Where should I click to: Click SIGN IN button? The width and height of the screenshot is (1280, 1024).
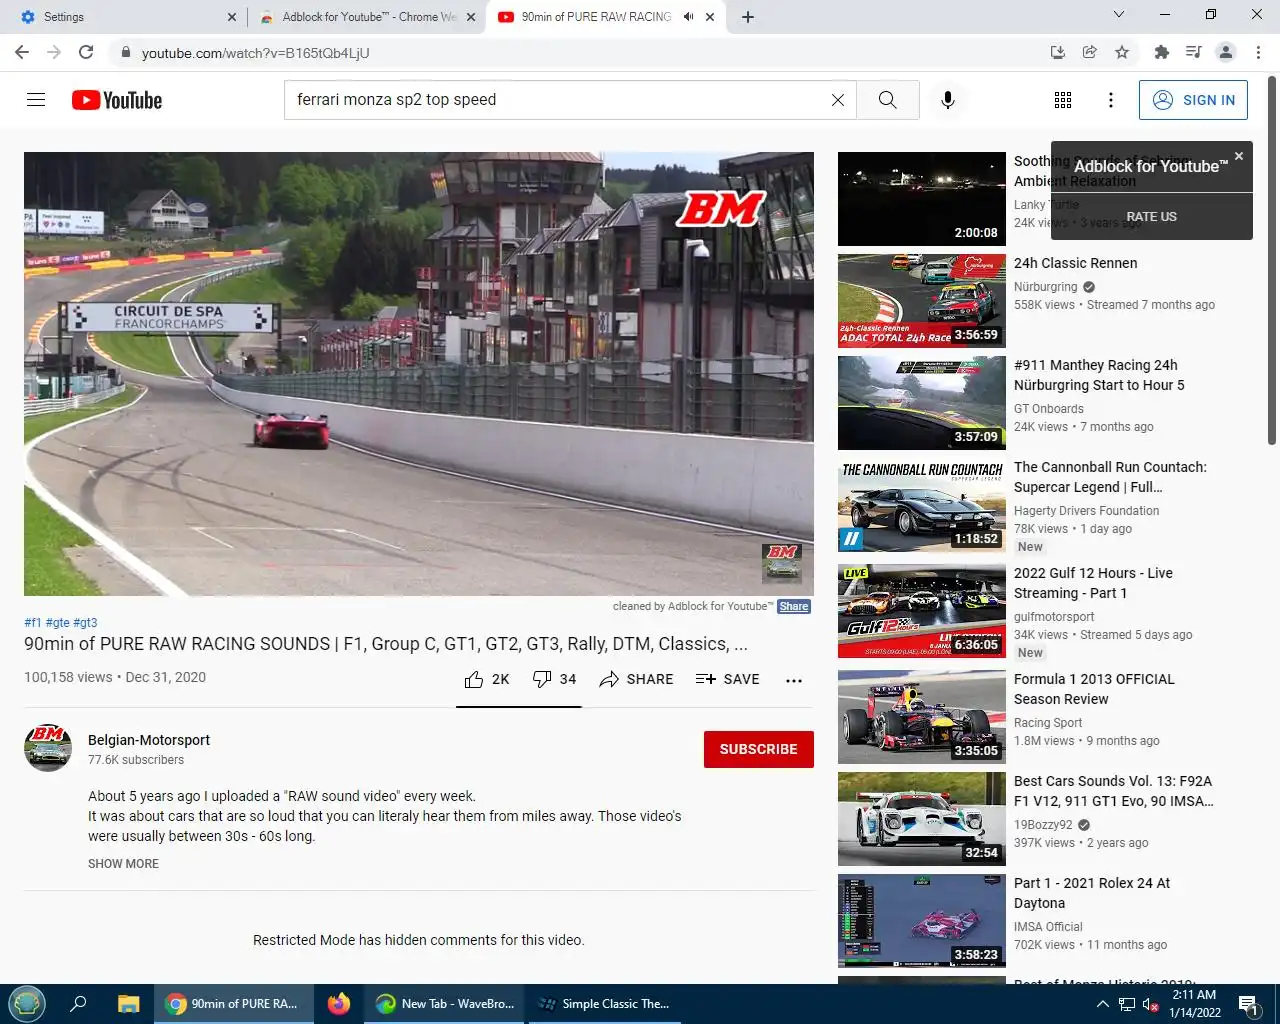1193,100
